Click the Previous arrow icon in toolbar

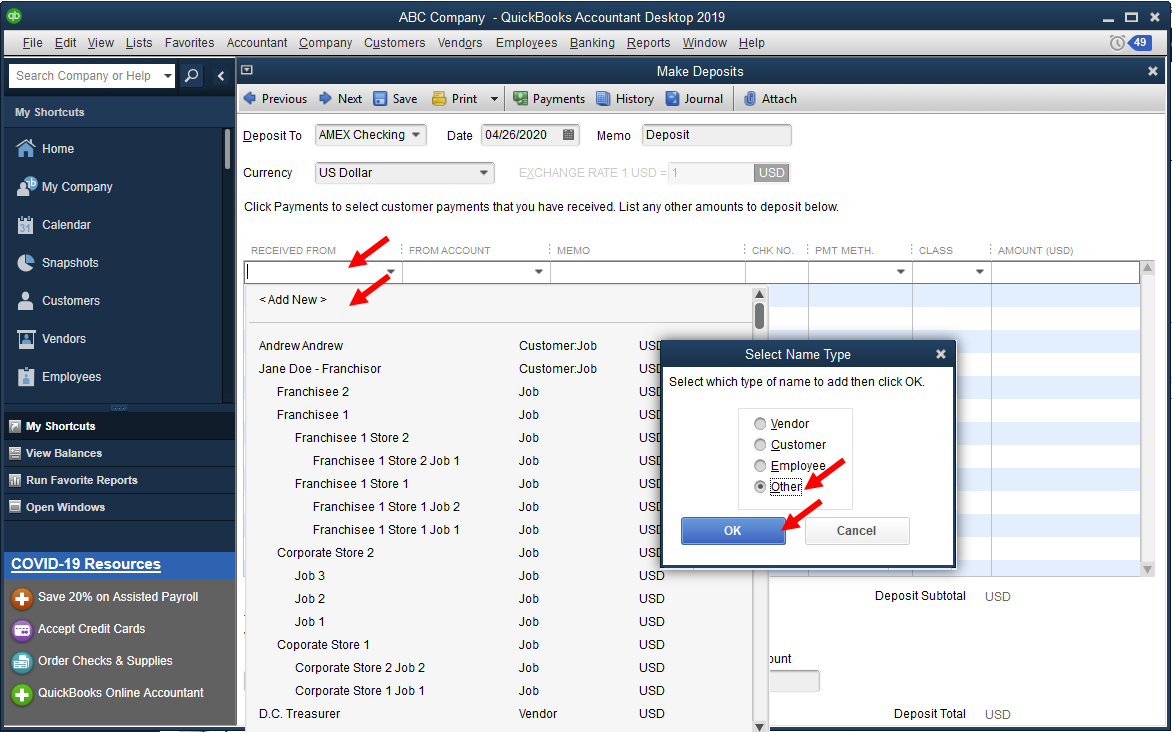250,98
